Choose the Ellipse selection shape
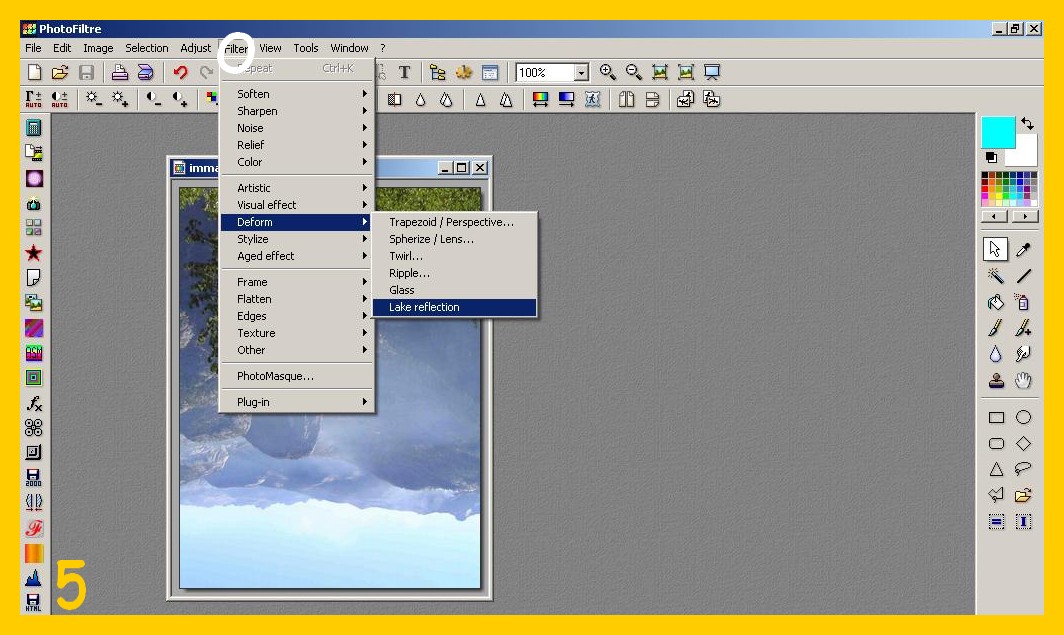Image resolution: width=1064 pixels, height=635 pixels. coord(1023,418)
